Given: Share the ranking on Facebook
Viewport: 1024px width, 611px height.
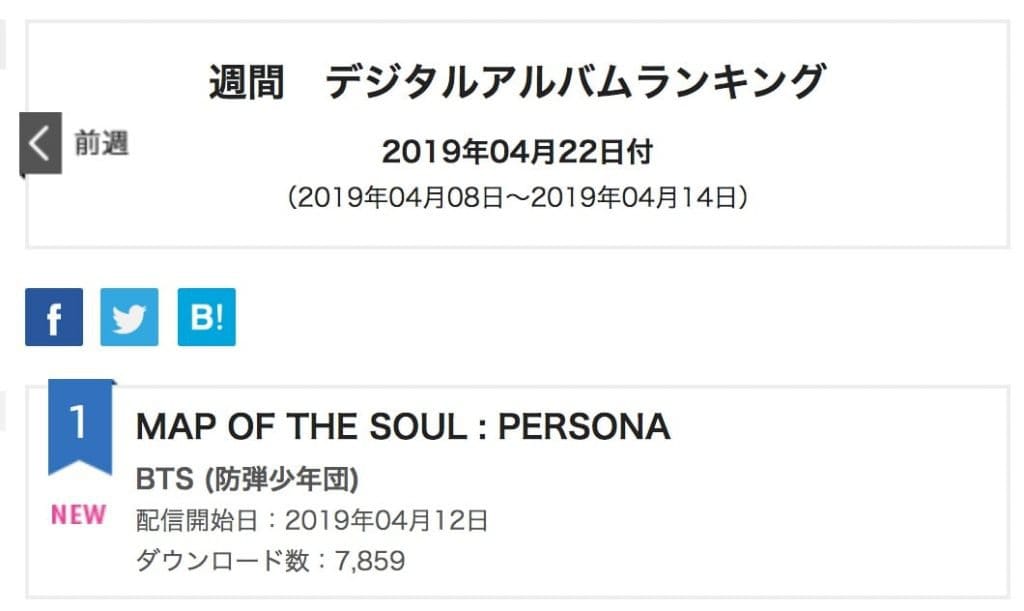Looking at the screenshot, I should pyautogui.click(x=54, y=317).
